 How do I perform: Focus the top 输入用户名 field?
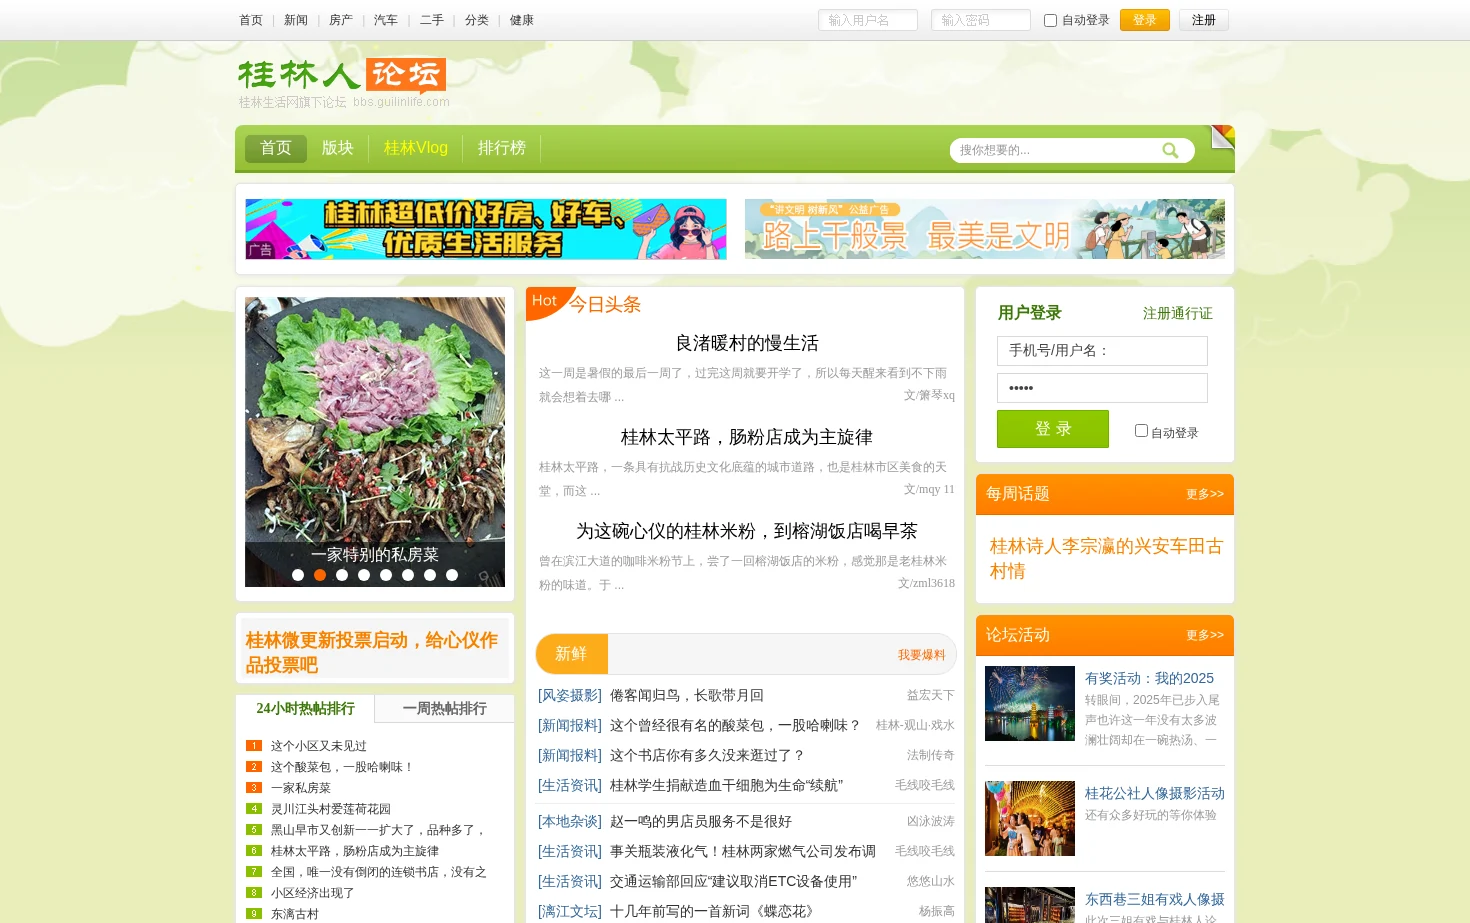(868, 20)
